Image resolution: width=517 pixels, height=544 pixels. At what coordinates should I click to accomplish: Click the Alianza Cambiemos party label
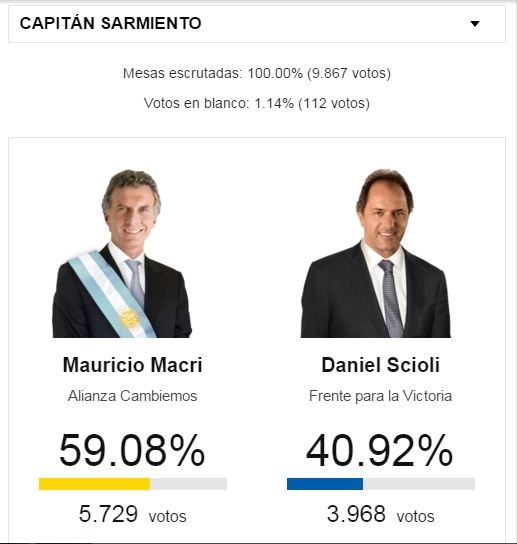pyautogui.click(x=133, y=396)
